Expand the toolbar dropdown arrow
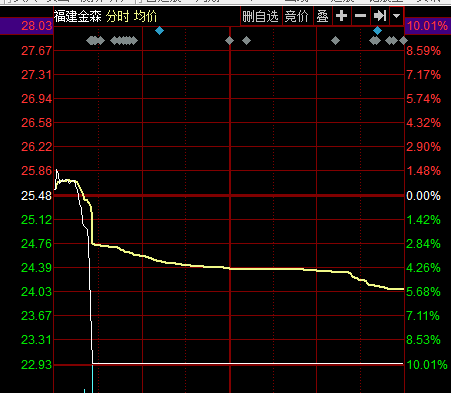 [396, 16]
